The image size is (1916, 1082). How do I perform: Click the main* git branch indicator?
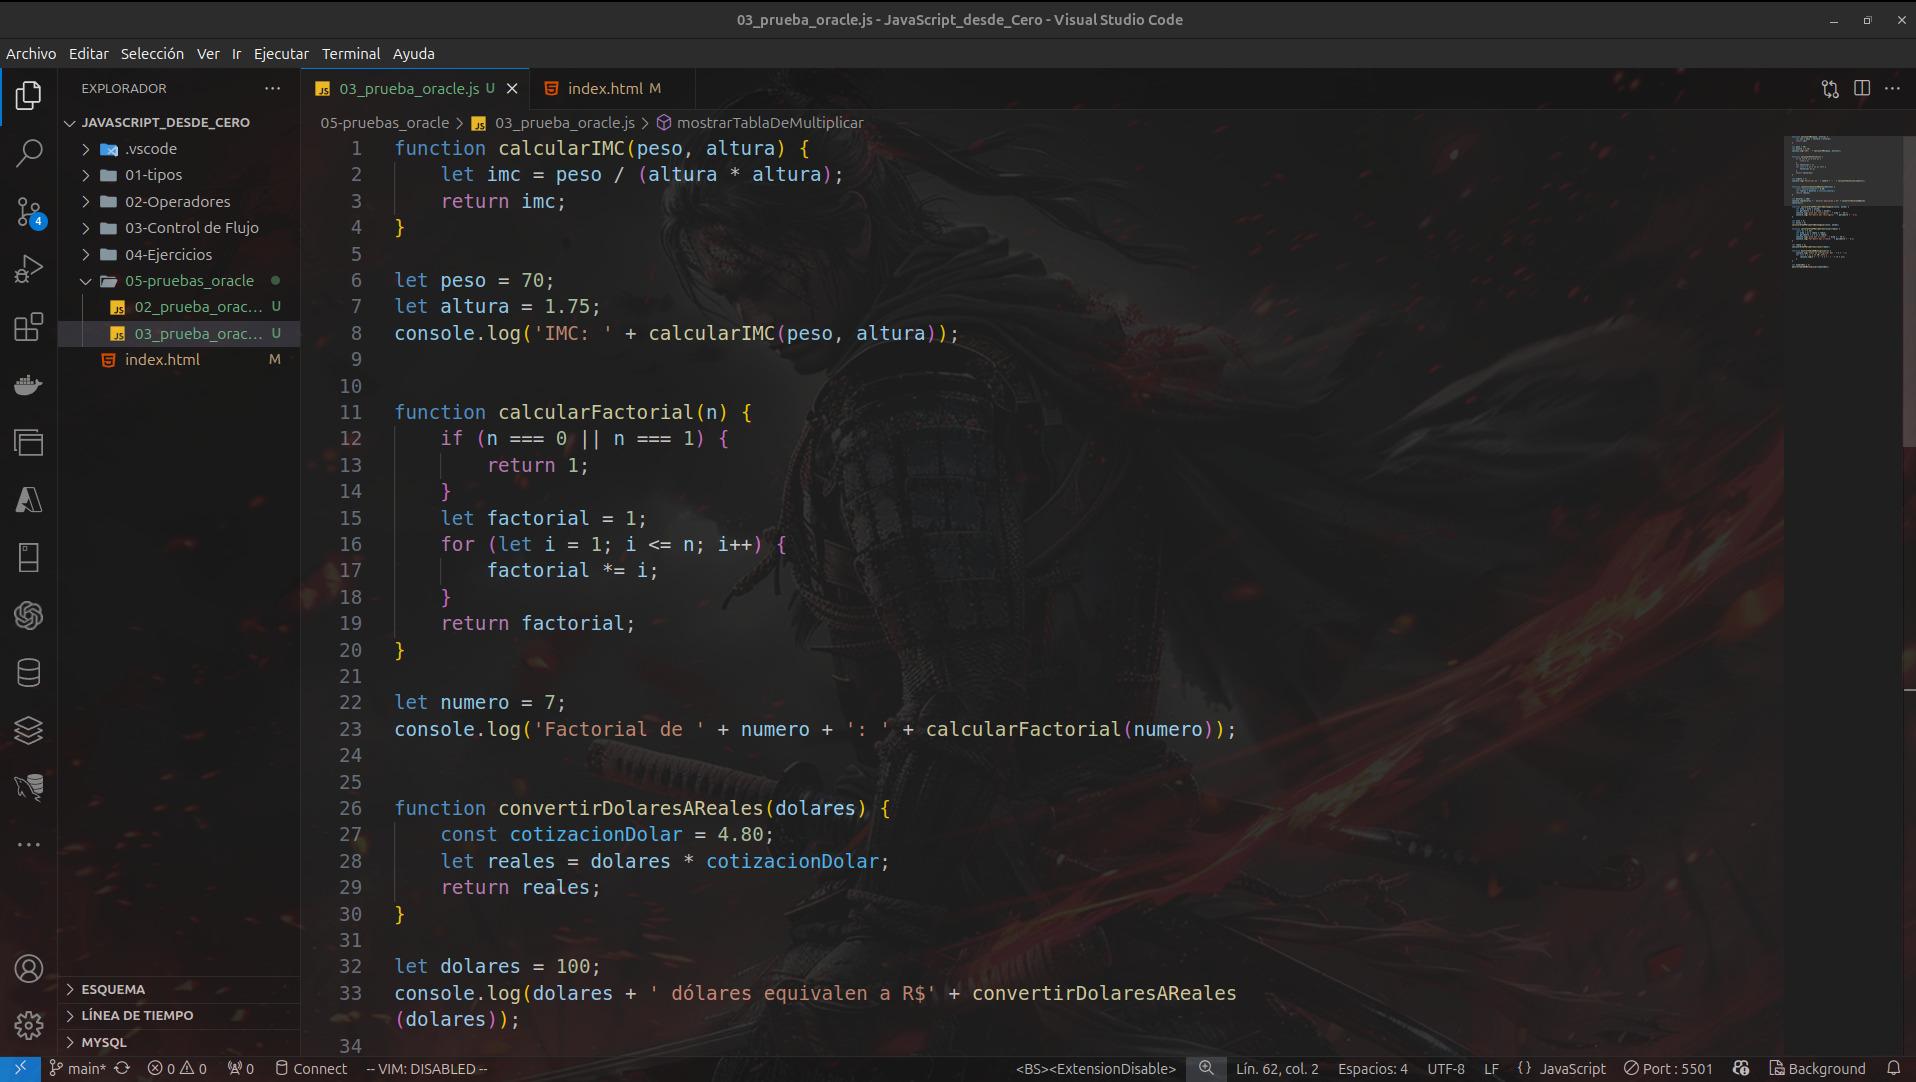point(78,1068)
